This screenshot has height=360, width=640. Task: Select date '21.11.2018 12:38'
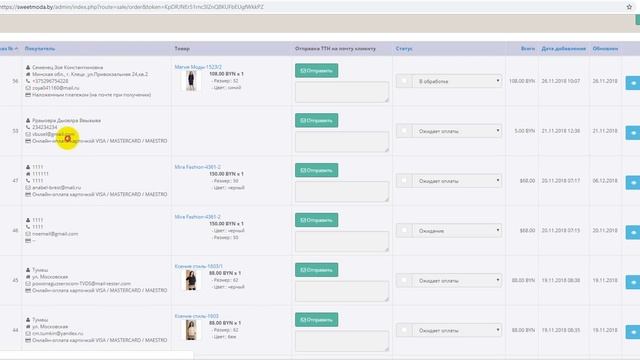pyautogui.click(x=561, y=131)
